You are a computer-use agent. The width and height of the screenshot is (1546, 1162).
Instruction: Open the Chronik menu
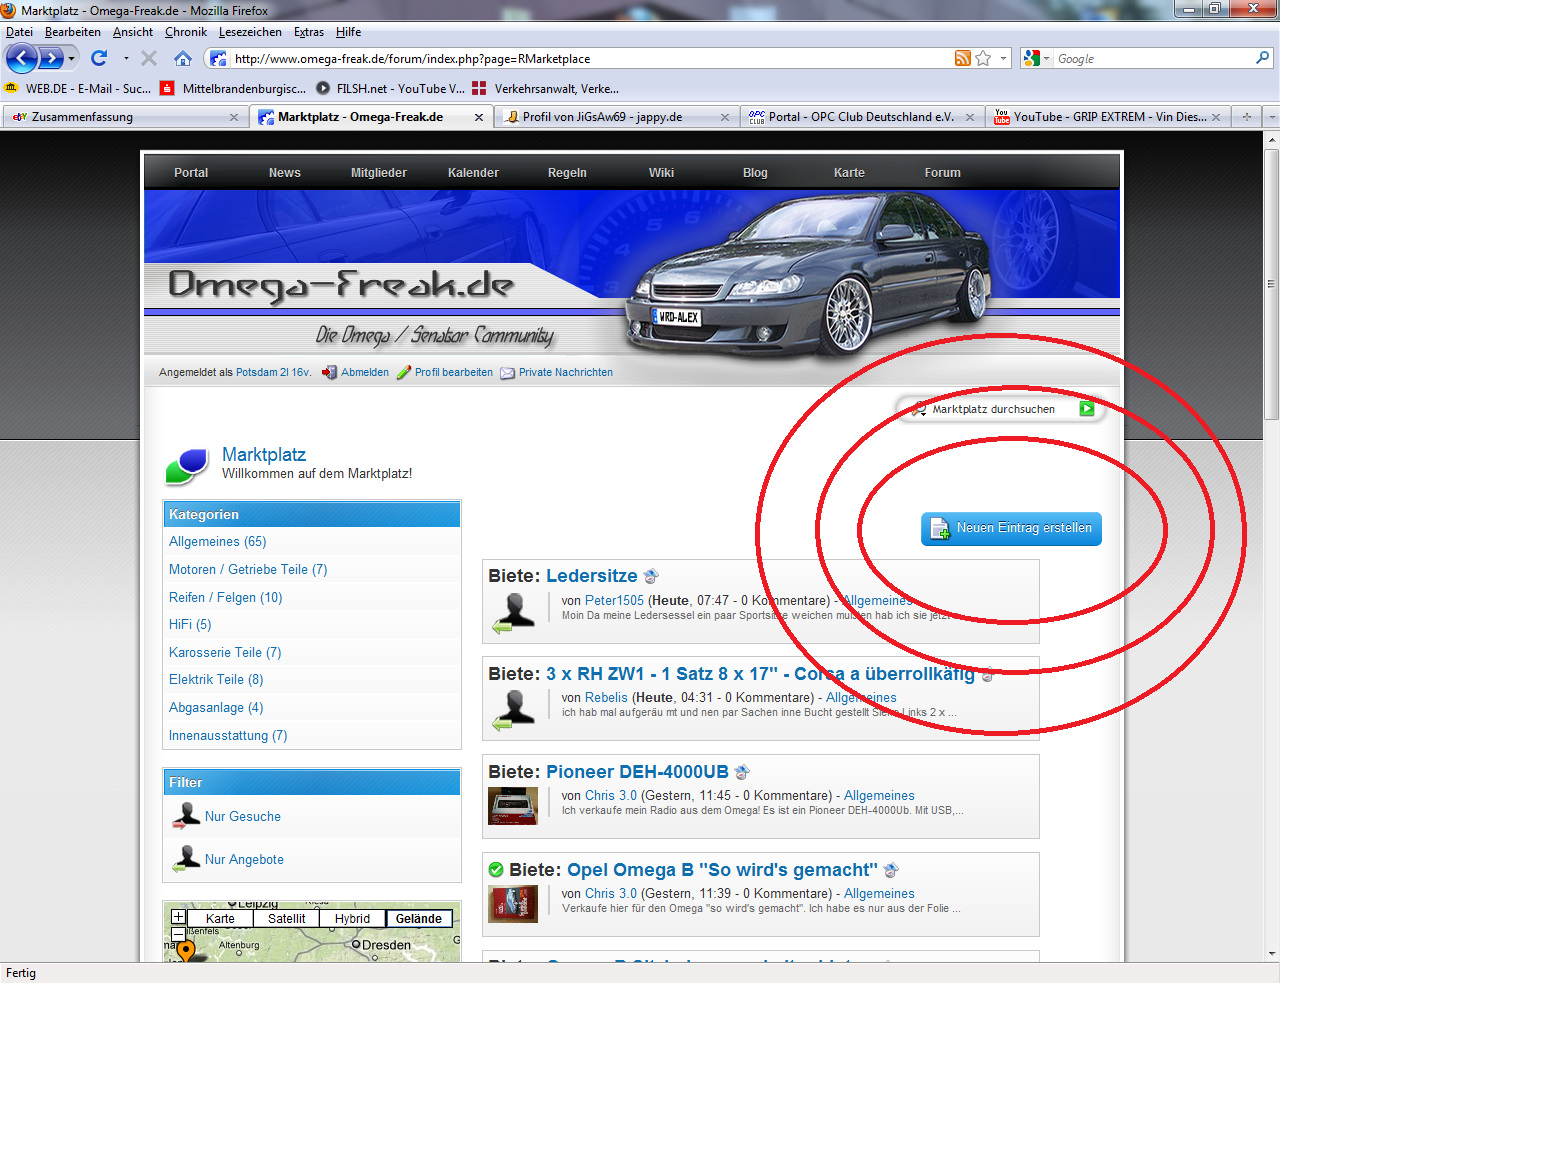[x=186, y=32]
